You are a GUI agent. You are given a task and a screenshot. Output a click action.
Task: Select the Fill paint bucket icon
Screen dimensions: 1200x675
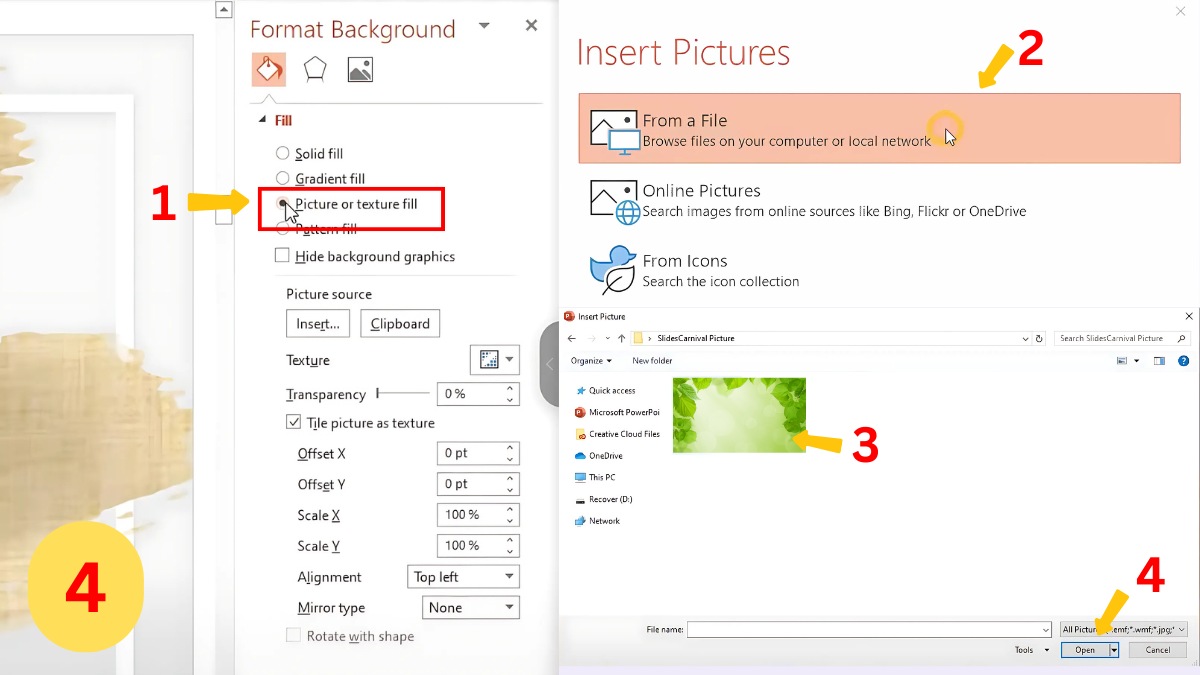(x=268, y=69)
